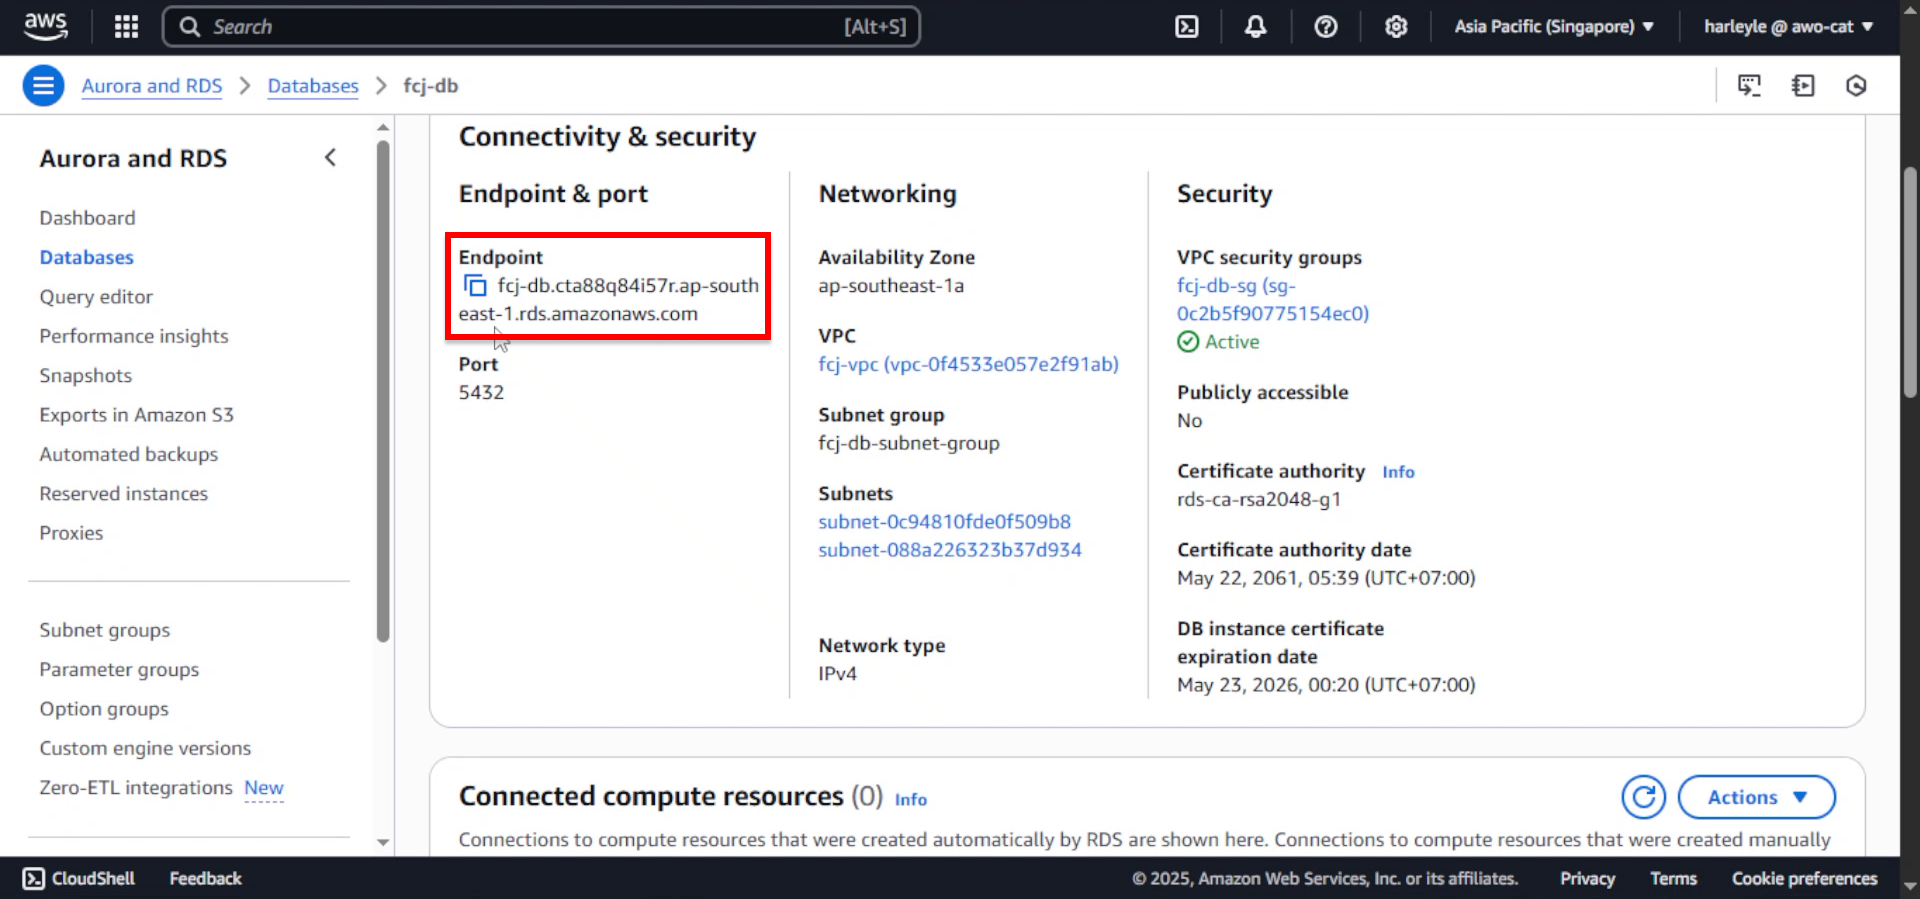Open Snapshots in sidebar

[x=86, y=376]
